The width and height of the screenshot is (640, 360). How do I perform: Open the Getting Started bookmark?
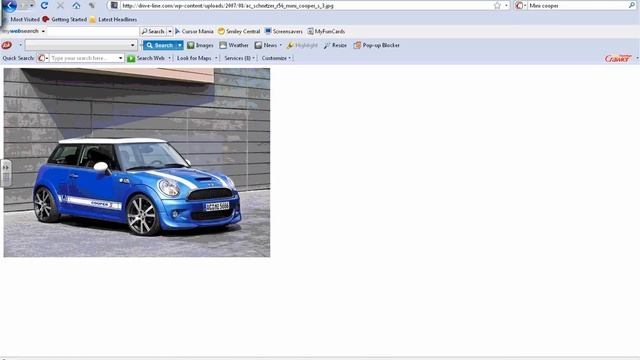pyautogui.click(x=64, y=20)
